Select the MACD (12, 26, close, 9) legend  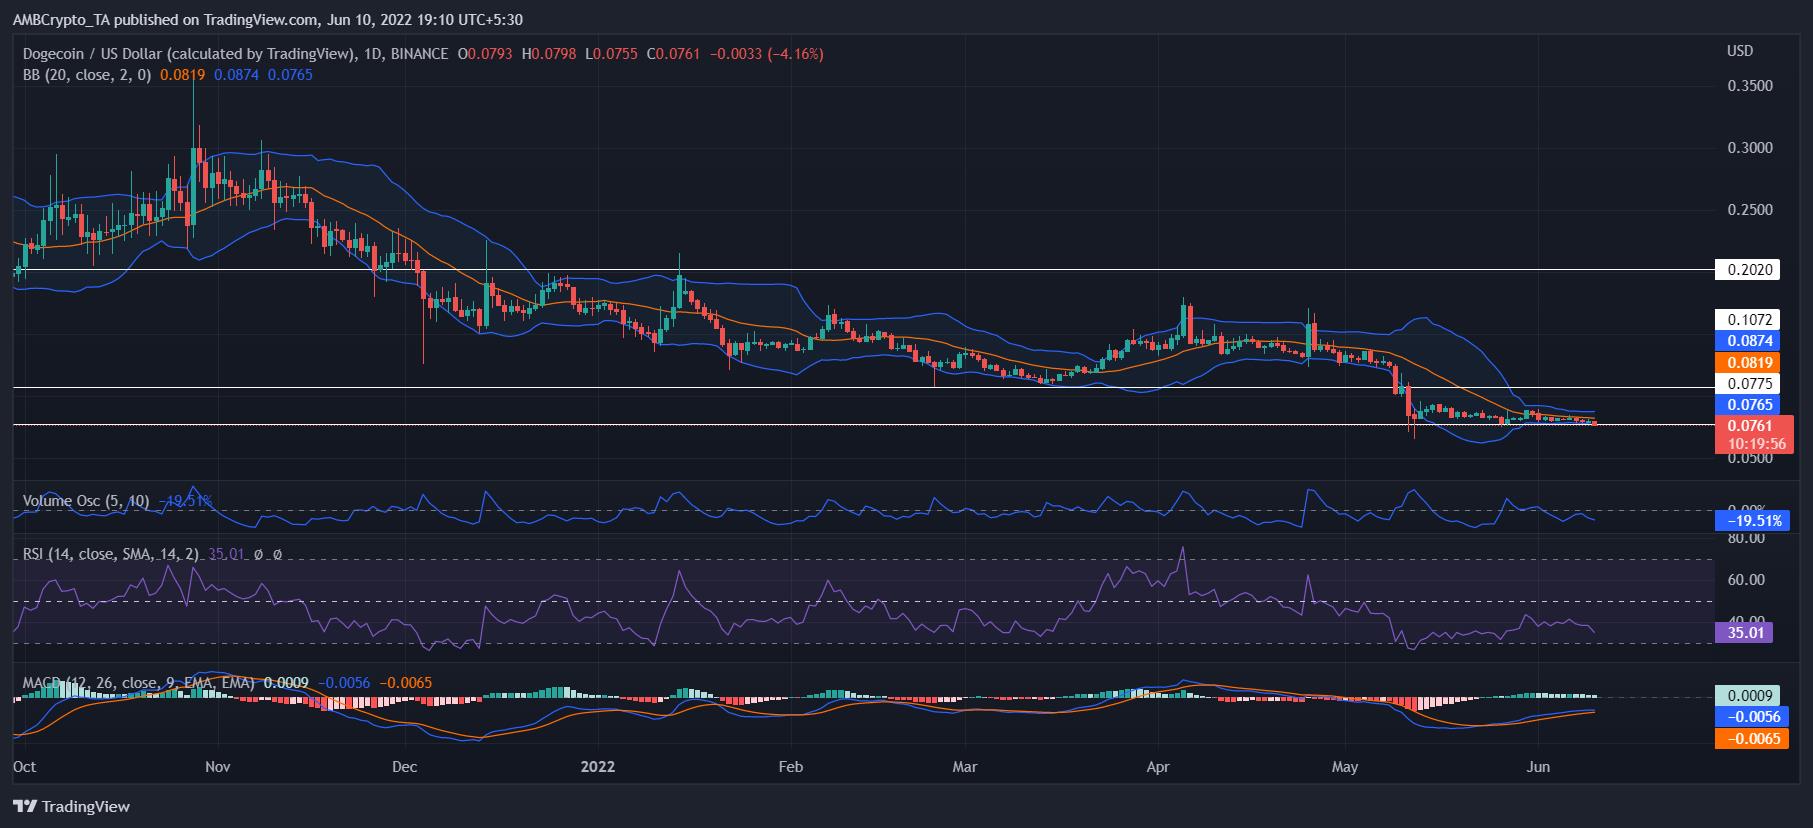138,683
